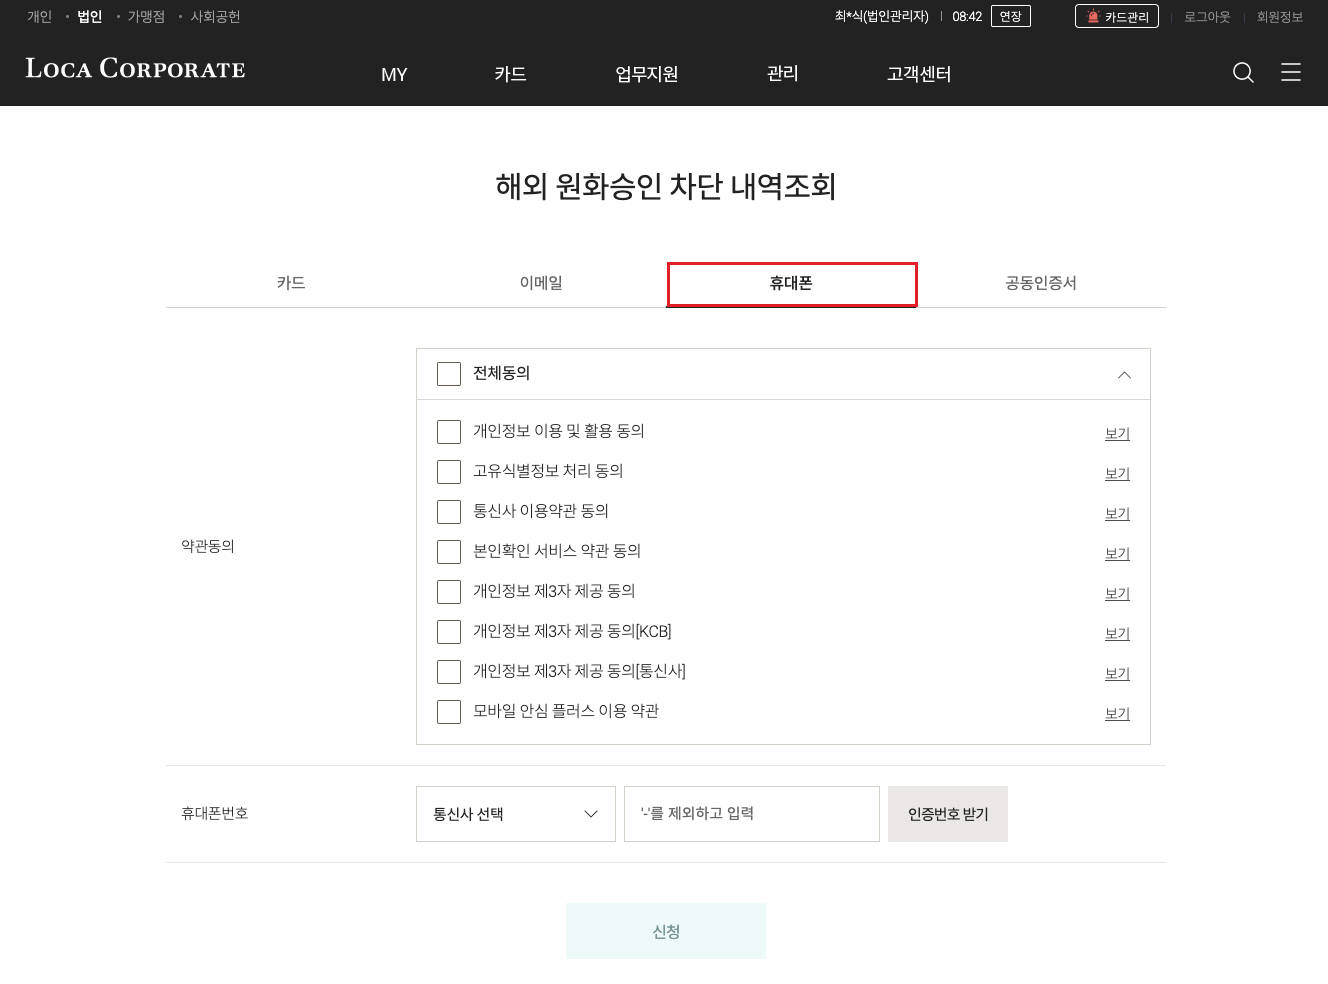This screenshot has height=984, width=1328.
Task: Collapse the 전체동의 terms section chevron
Action: tap(1124, 375)
